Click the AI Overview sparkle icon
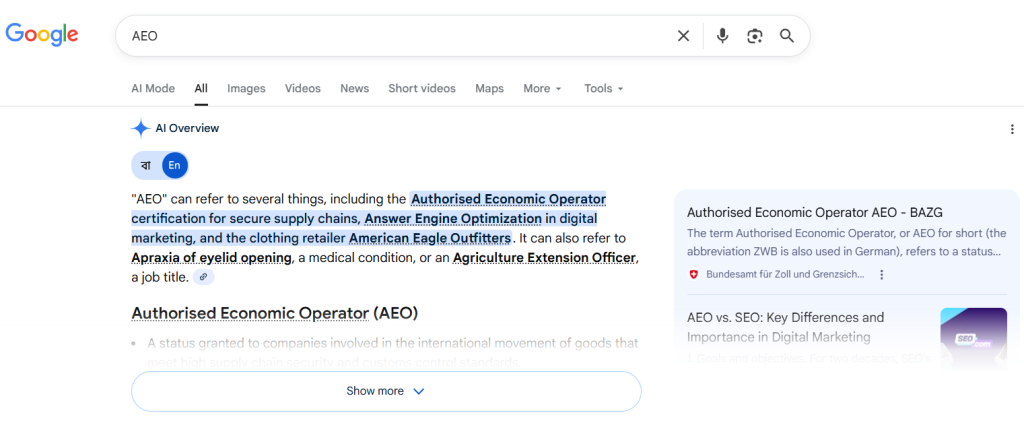This screenshot has height=421, width=1024. click(x=140, y=129)
